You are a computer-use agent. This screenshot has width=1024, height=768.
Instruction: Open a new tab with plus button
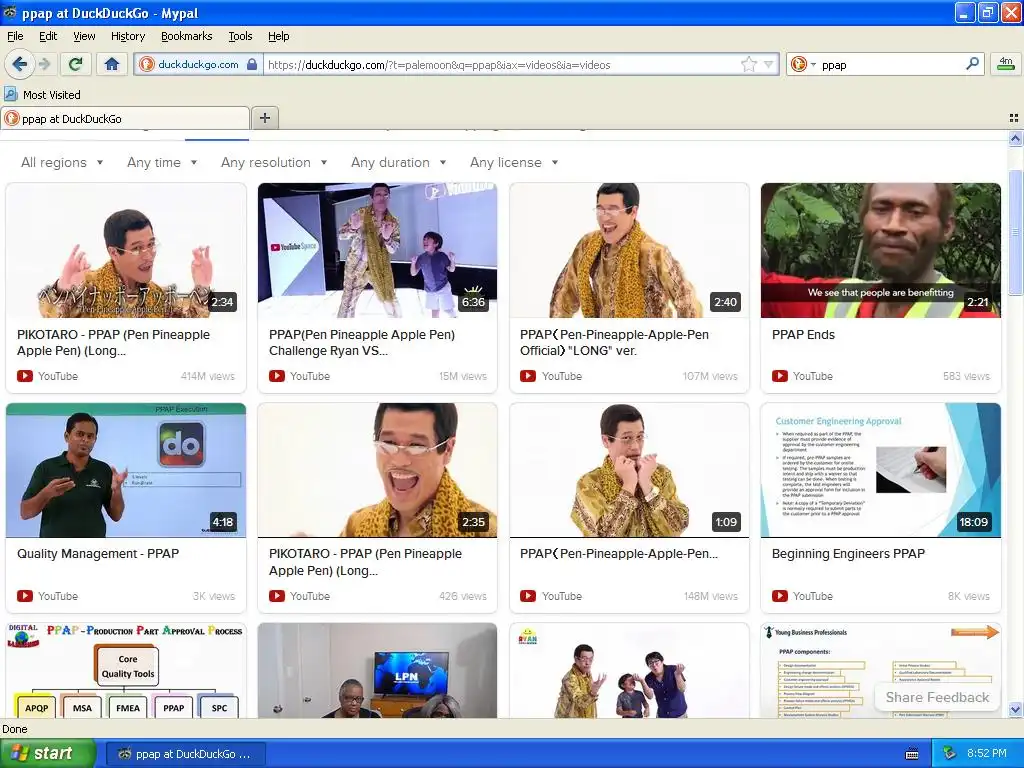pos(264,118)
